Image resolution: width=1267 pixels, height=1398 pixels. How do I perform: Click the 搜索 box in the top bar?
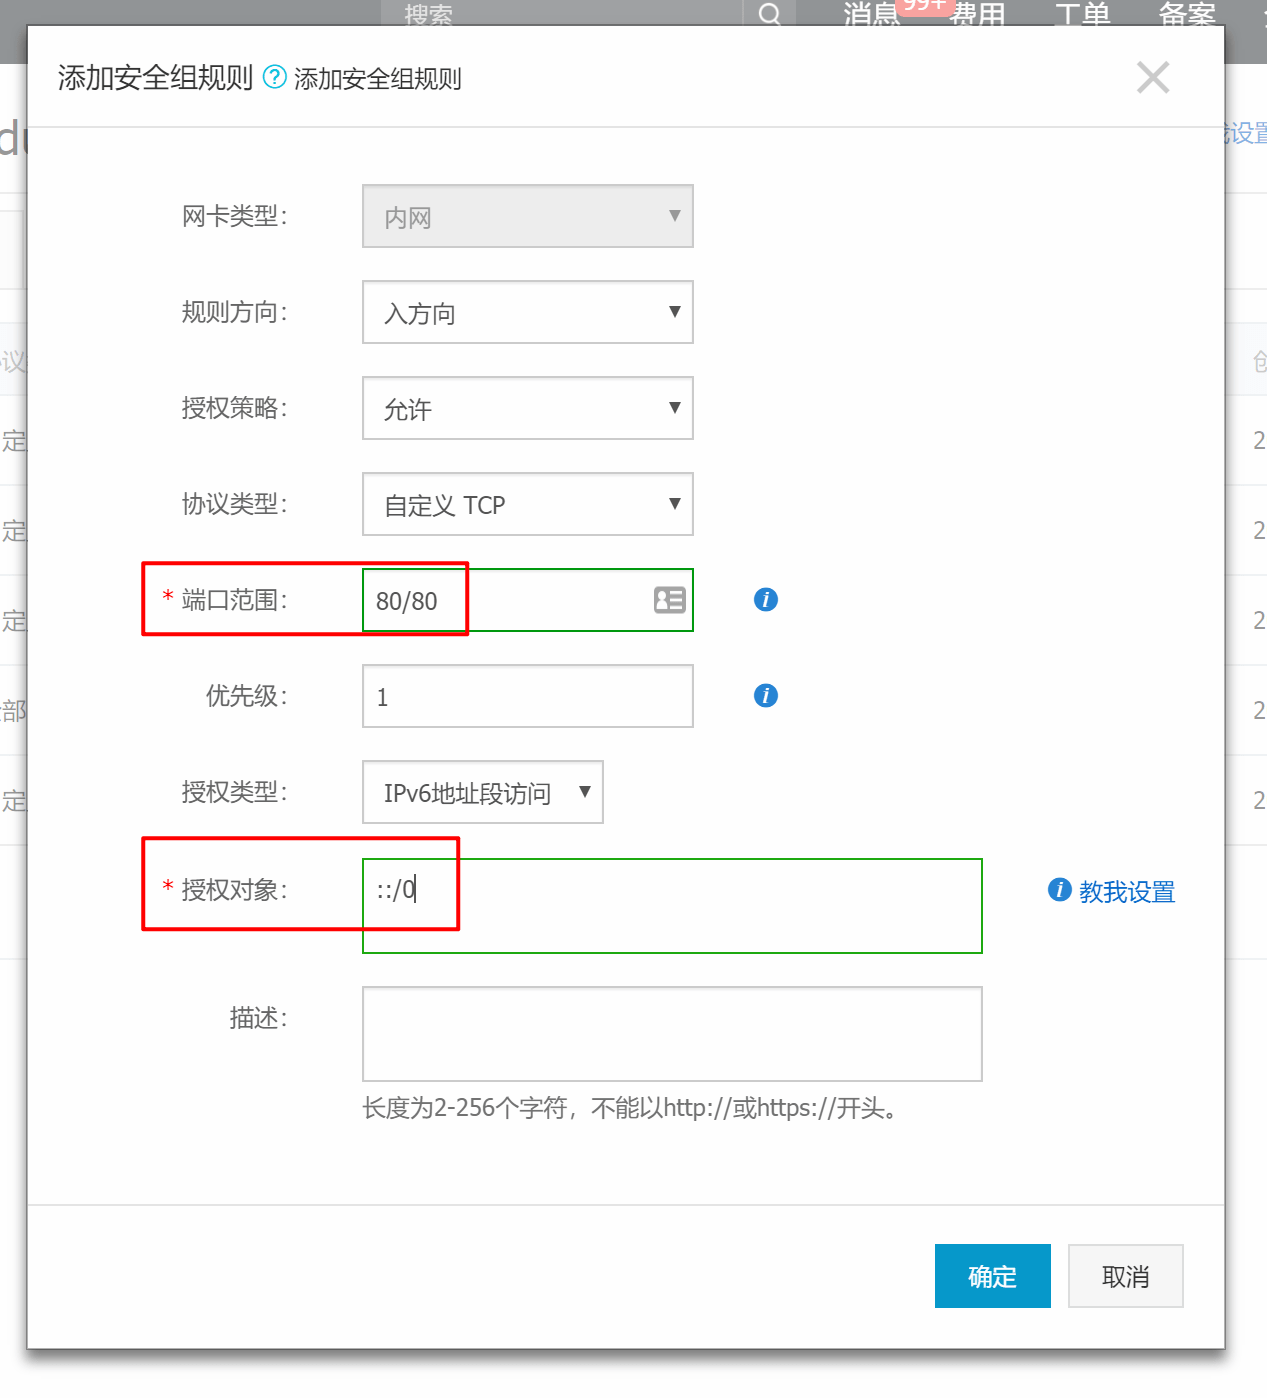point(562,14)
